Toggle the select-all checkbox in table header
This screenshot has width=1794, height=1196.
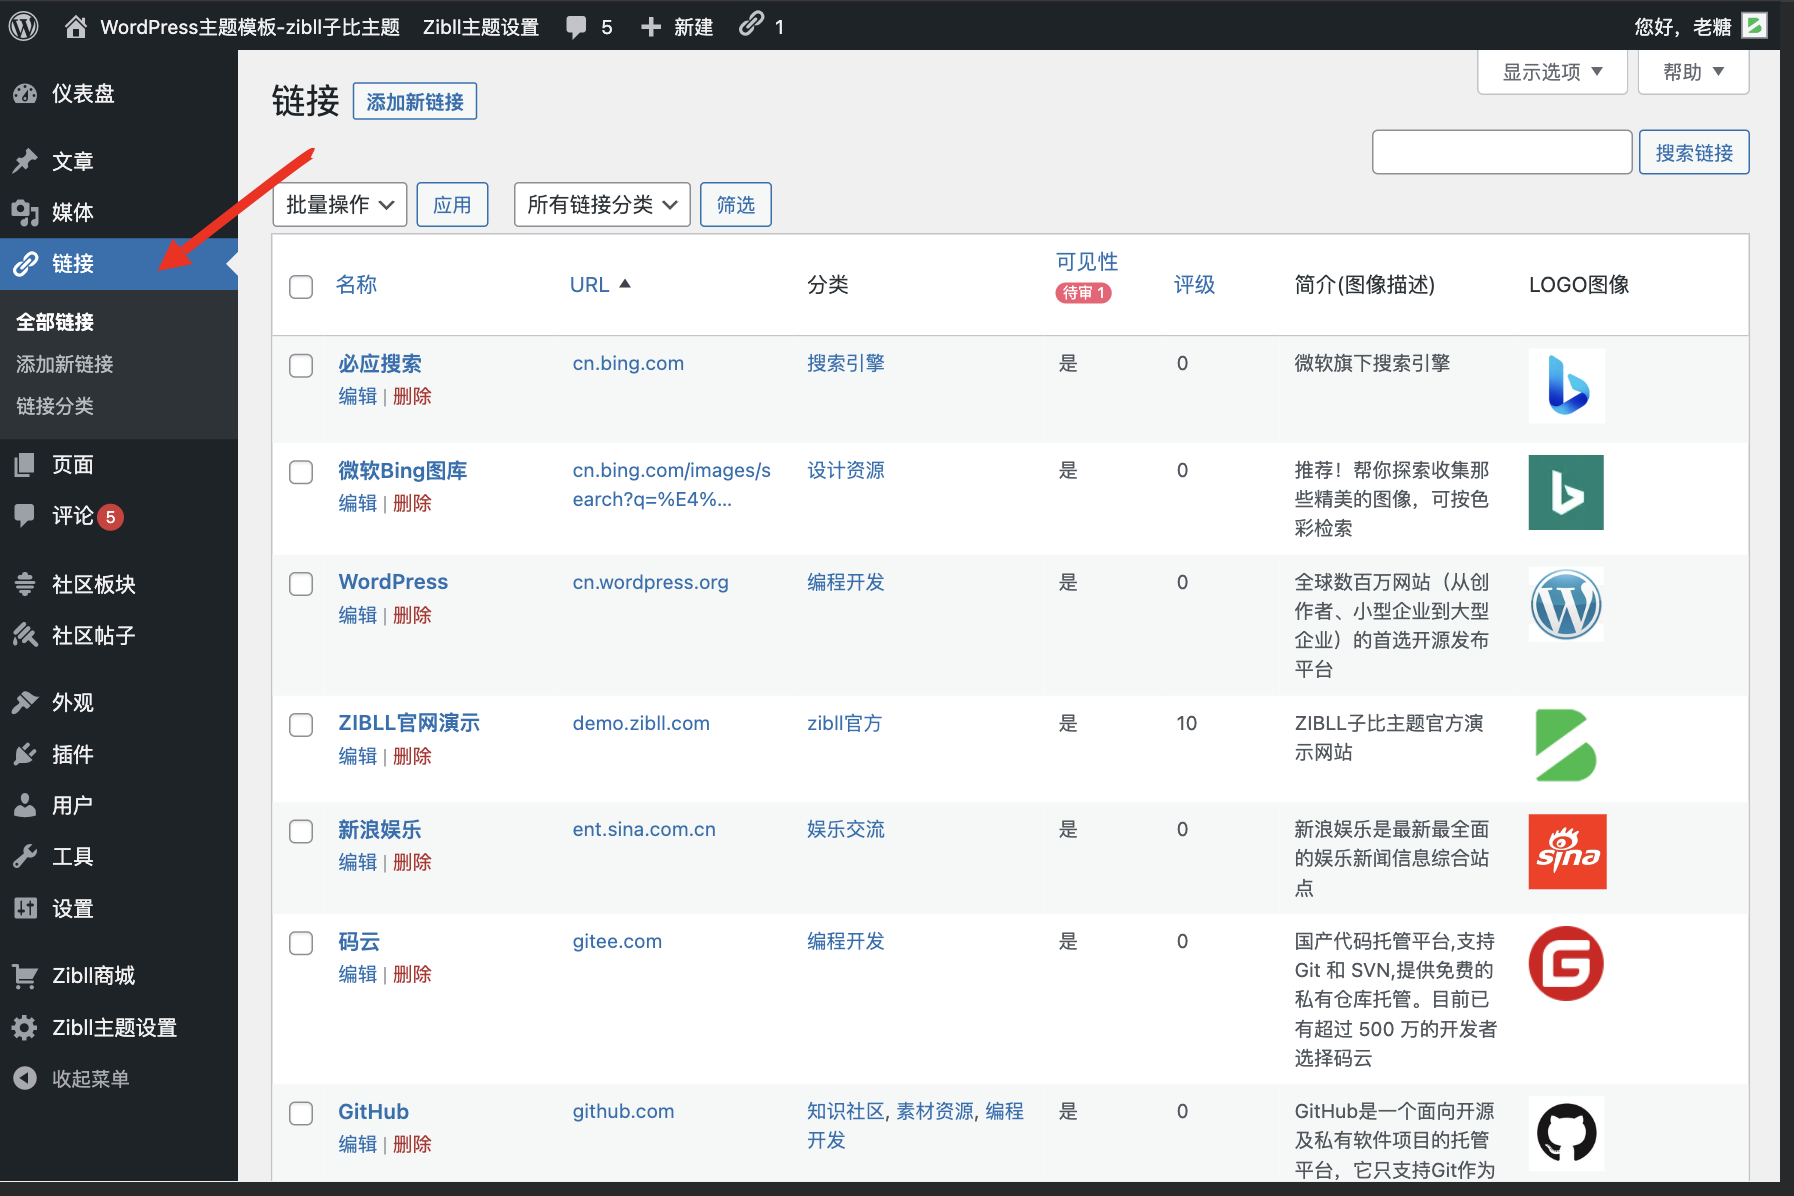click(301, 287)
